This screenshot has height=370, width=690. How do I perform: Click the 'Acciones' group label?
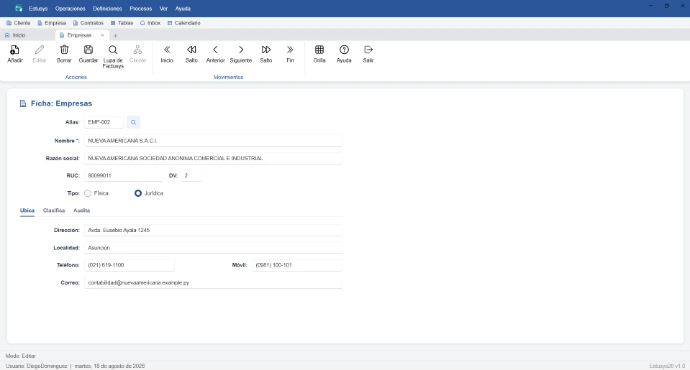[76, 77]
